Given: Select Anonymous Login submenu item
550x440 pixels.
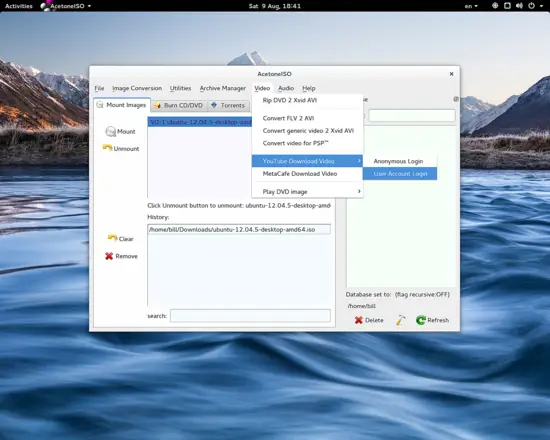Looking at the screenshot, I should 400,161.
